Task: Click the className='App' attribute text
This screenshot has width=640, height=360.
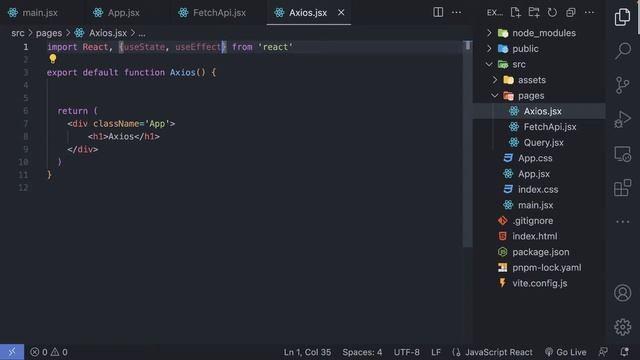Action: click(x=132, y=124)
